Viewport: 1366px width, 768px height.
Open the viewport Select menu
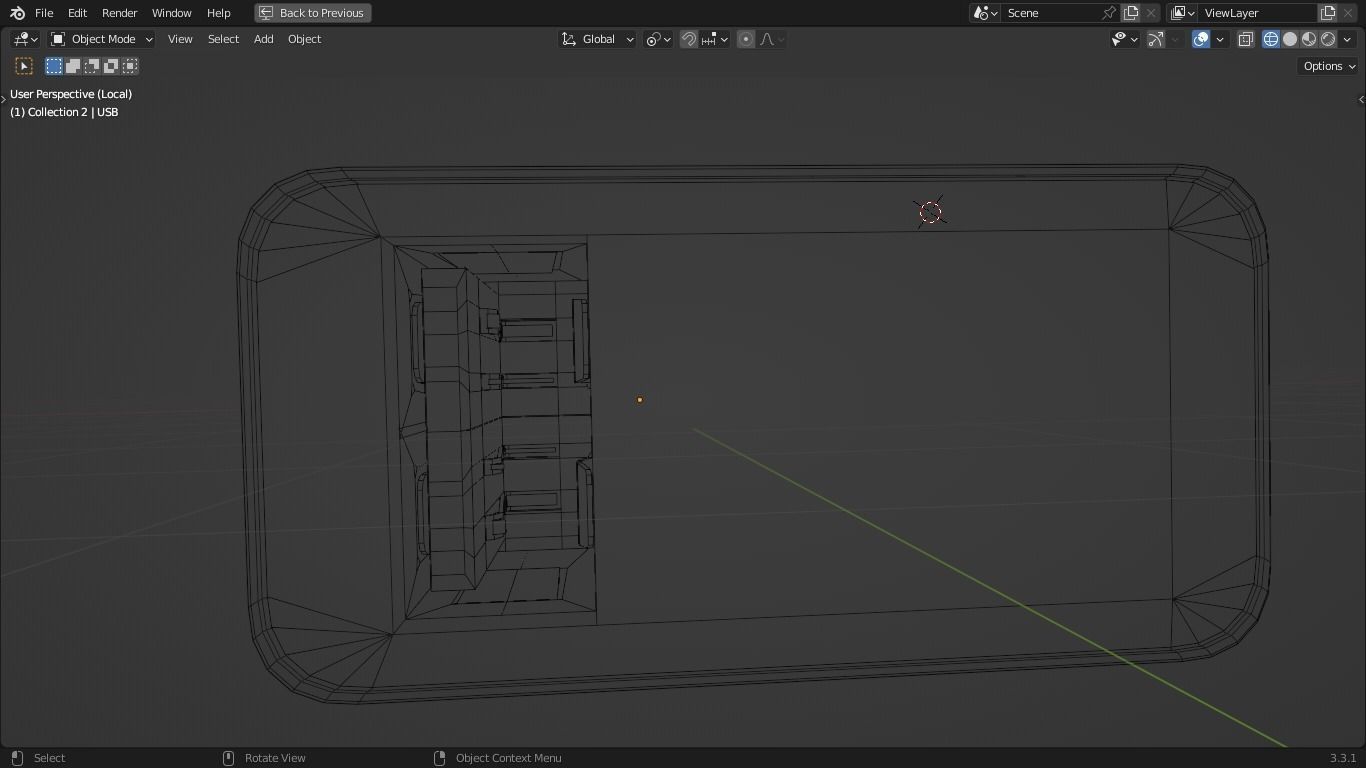coord(223,39)
